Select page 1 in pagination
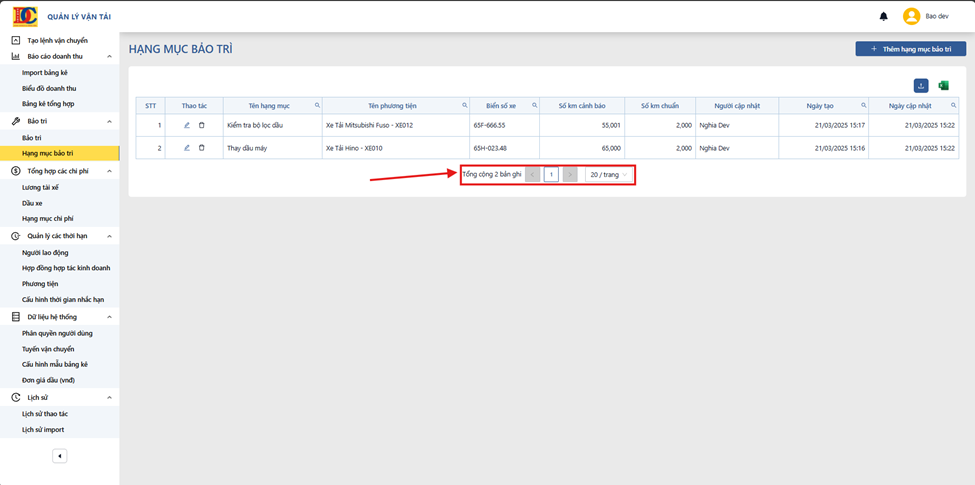Screen dimensions: 975x485 point(551,175)
